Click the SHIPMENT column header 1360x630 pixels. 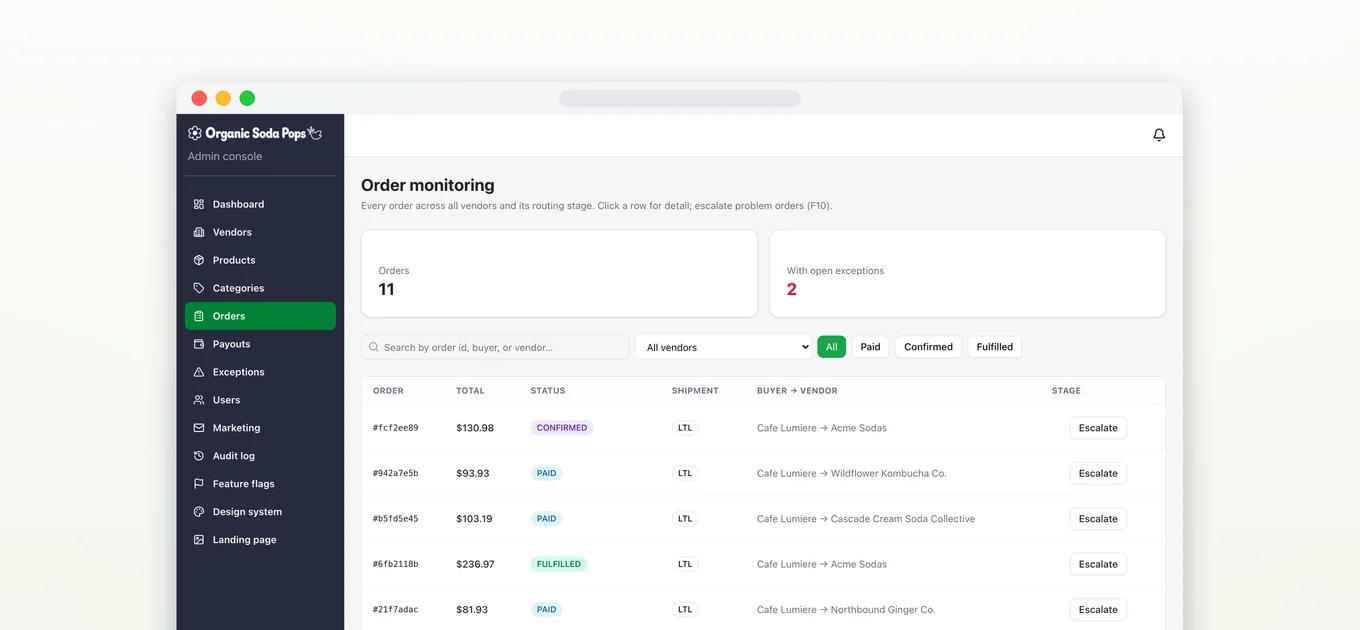[695, 391]
